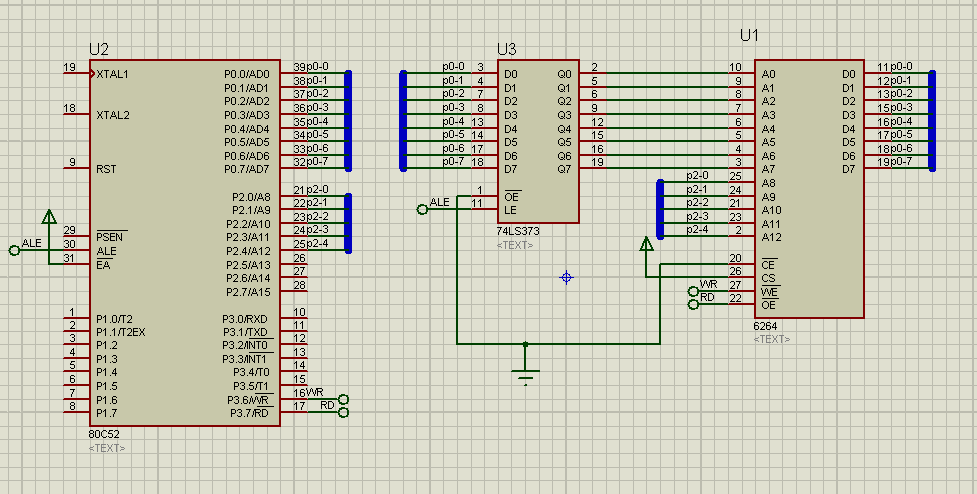Click the blue crosshair origin marker
Viewport: 977px width, 494px height.
pos(566,277)
